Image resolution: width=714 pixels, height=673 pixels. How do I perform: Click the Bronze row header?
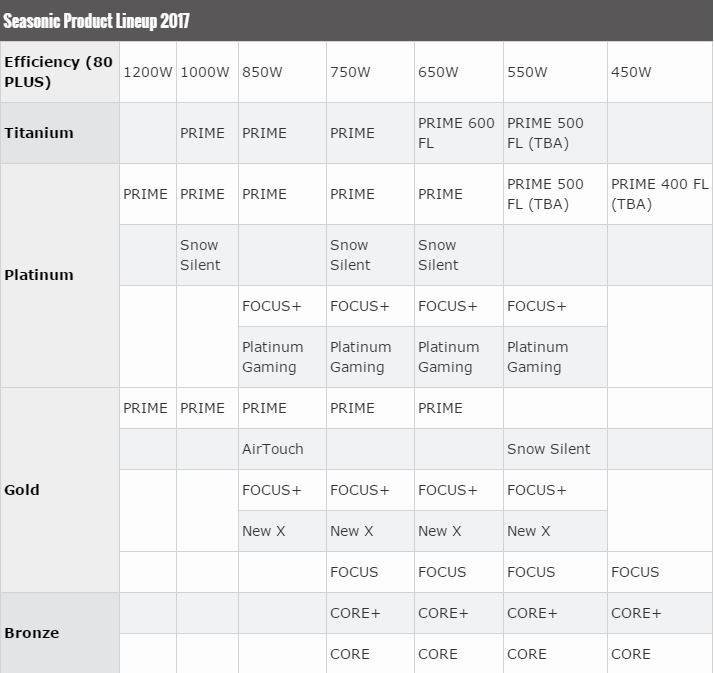32,633
